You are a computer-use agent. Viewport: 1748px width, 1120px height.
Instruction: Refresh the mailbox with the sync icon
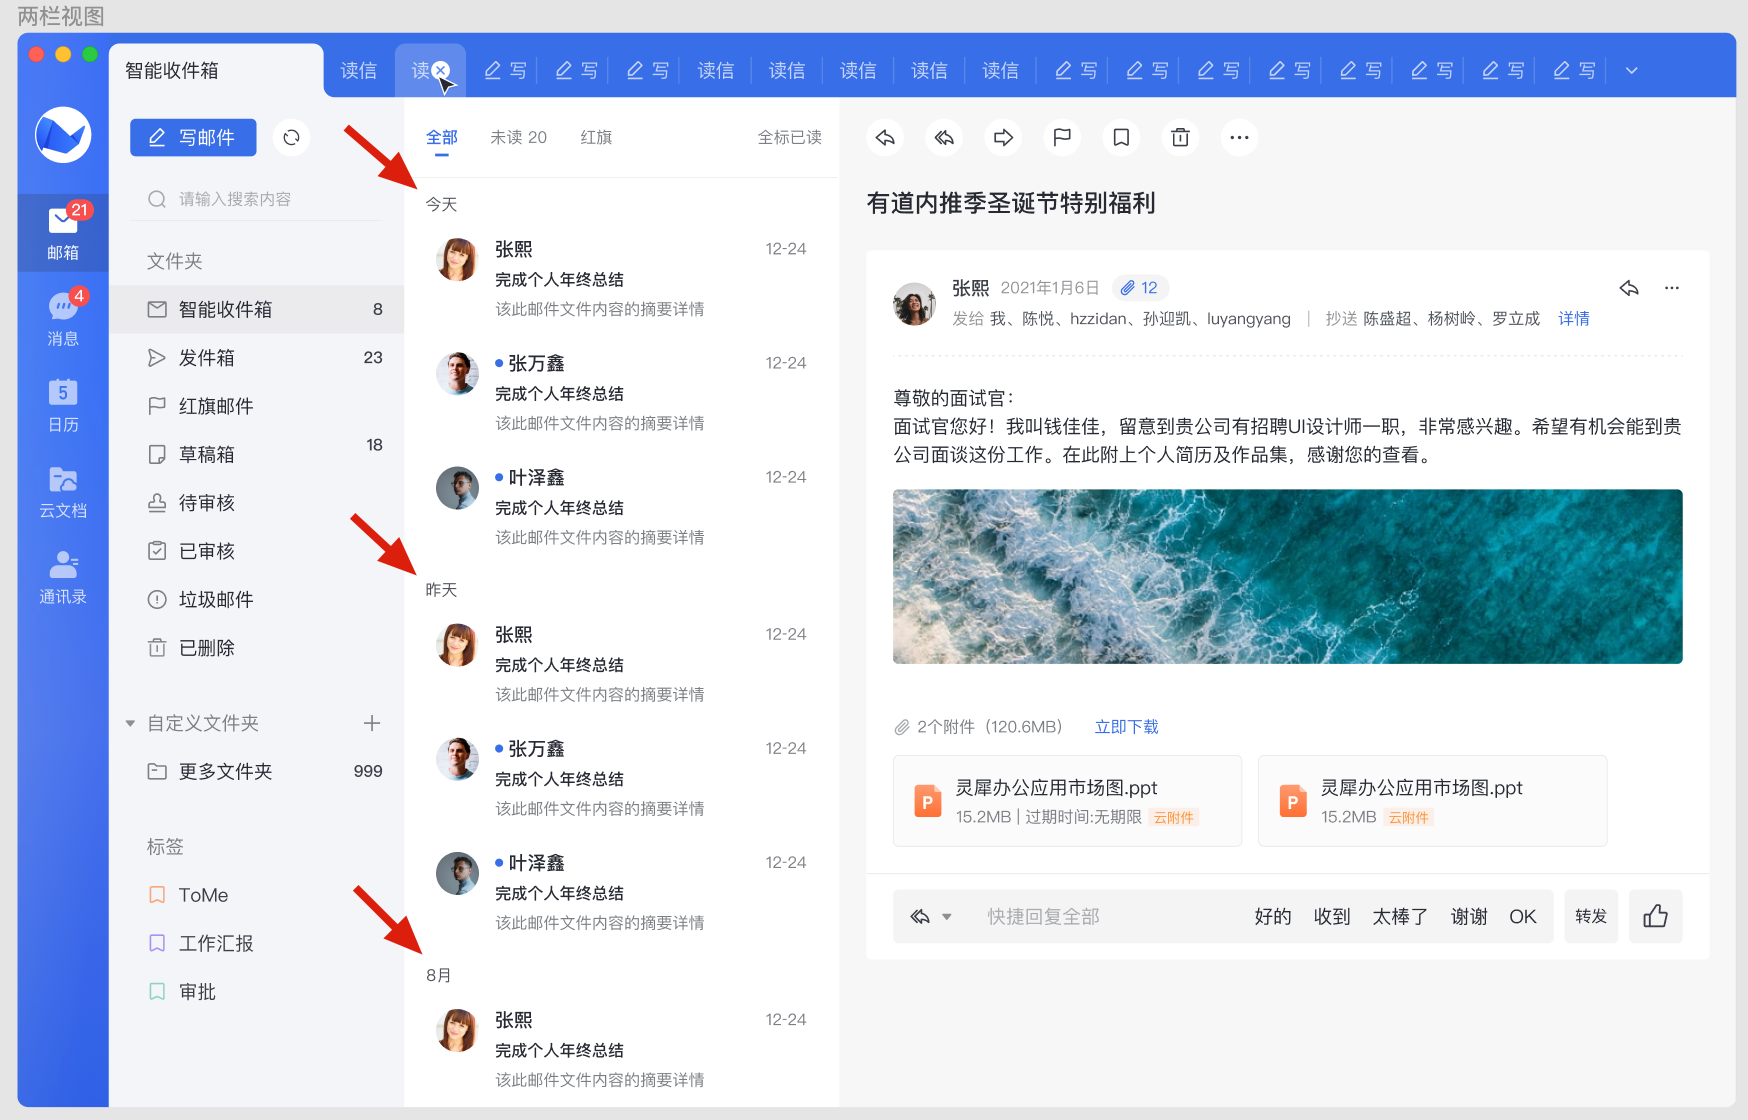291,137
